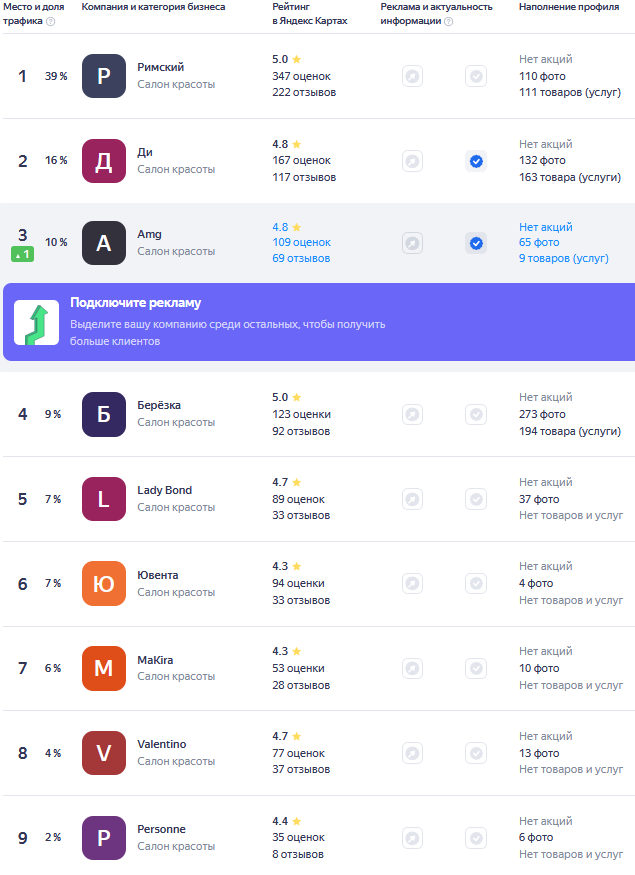The height and width of the screenshot is (875, 635).
Task: Select the Lady Bond company name
Action: pos(164,490)
